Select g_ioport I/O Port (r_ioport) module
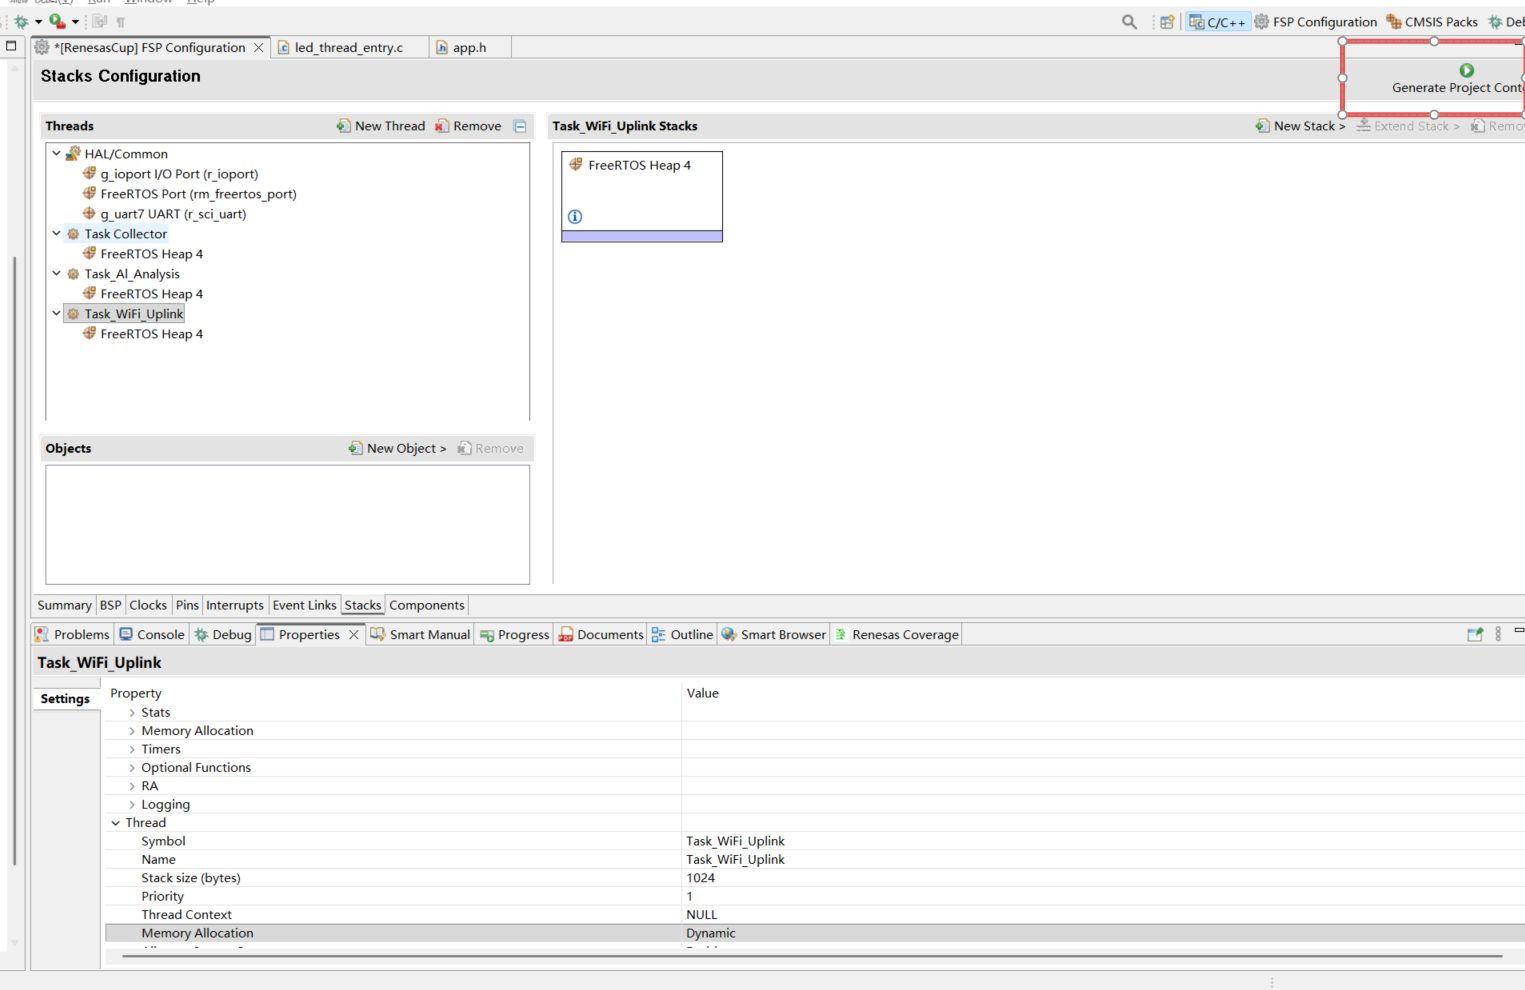This screenshot has width=1525, height=990. tap(178, 174)
